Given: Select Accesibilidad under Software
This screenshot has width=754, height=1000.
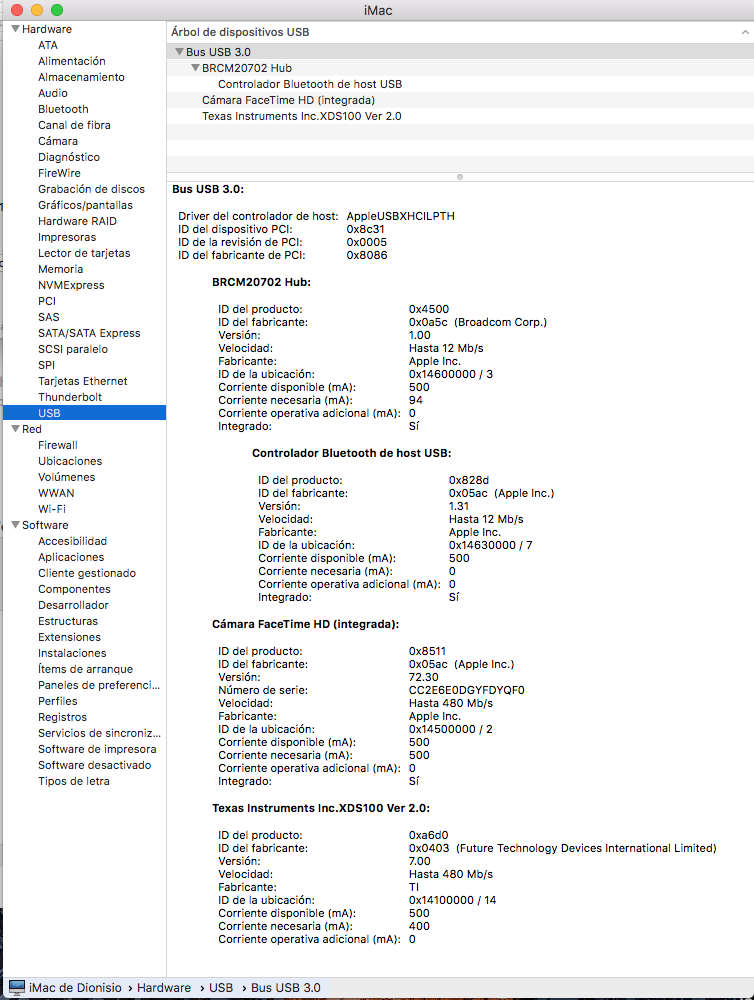Looking at the screenshot, I should [x=72, y=541].
